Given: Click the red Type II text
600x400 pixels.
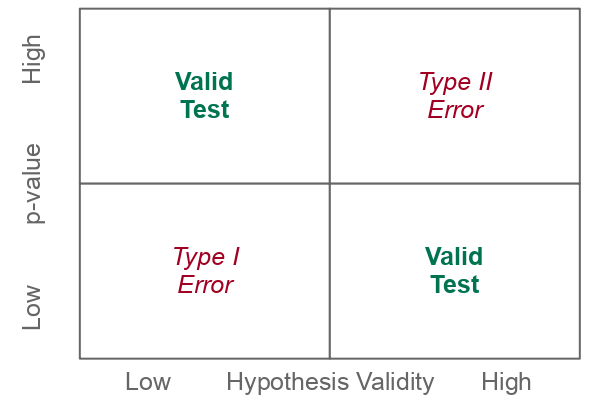Looking at the screenshot, I should (455, 82).
